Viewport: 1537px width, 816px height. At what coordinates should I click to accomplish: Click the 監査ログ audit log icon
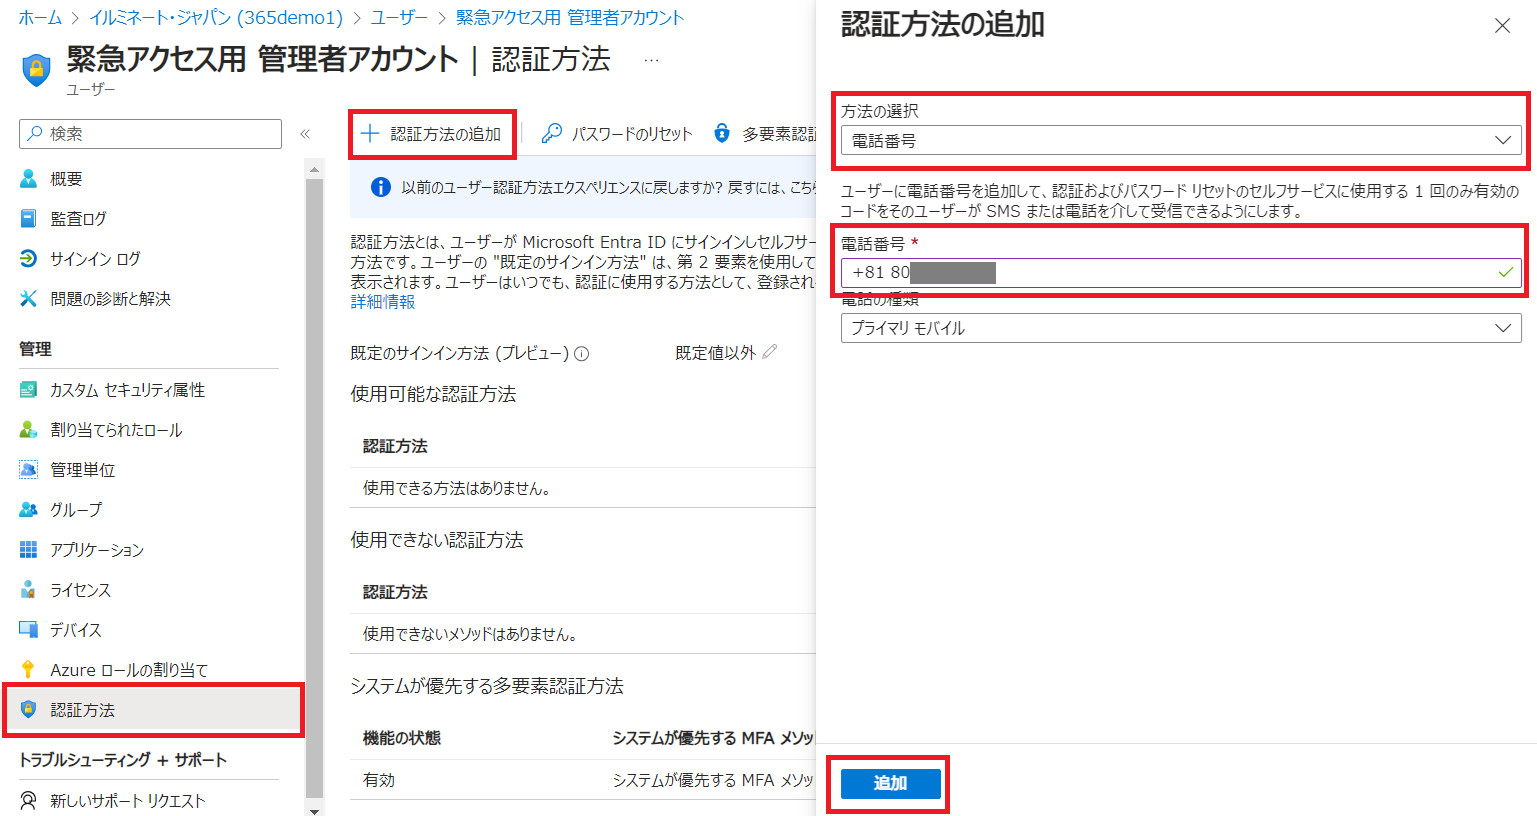click(29, 219)
